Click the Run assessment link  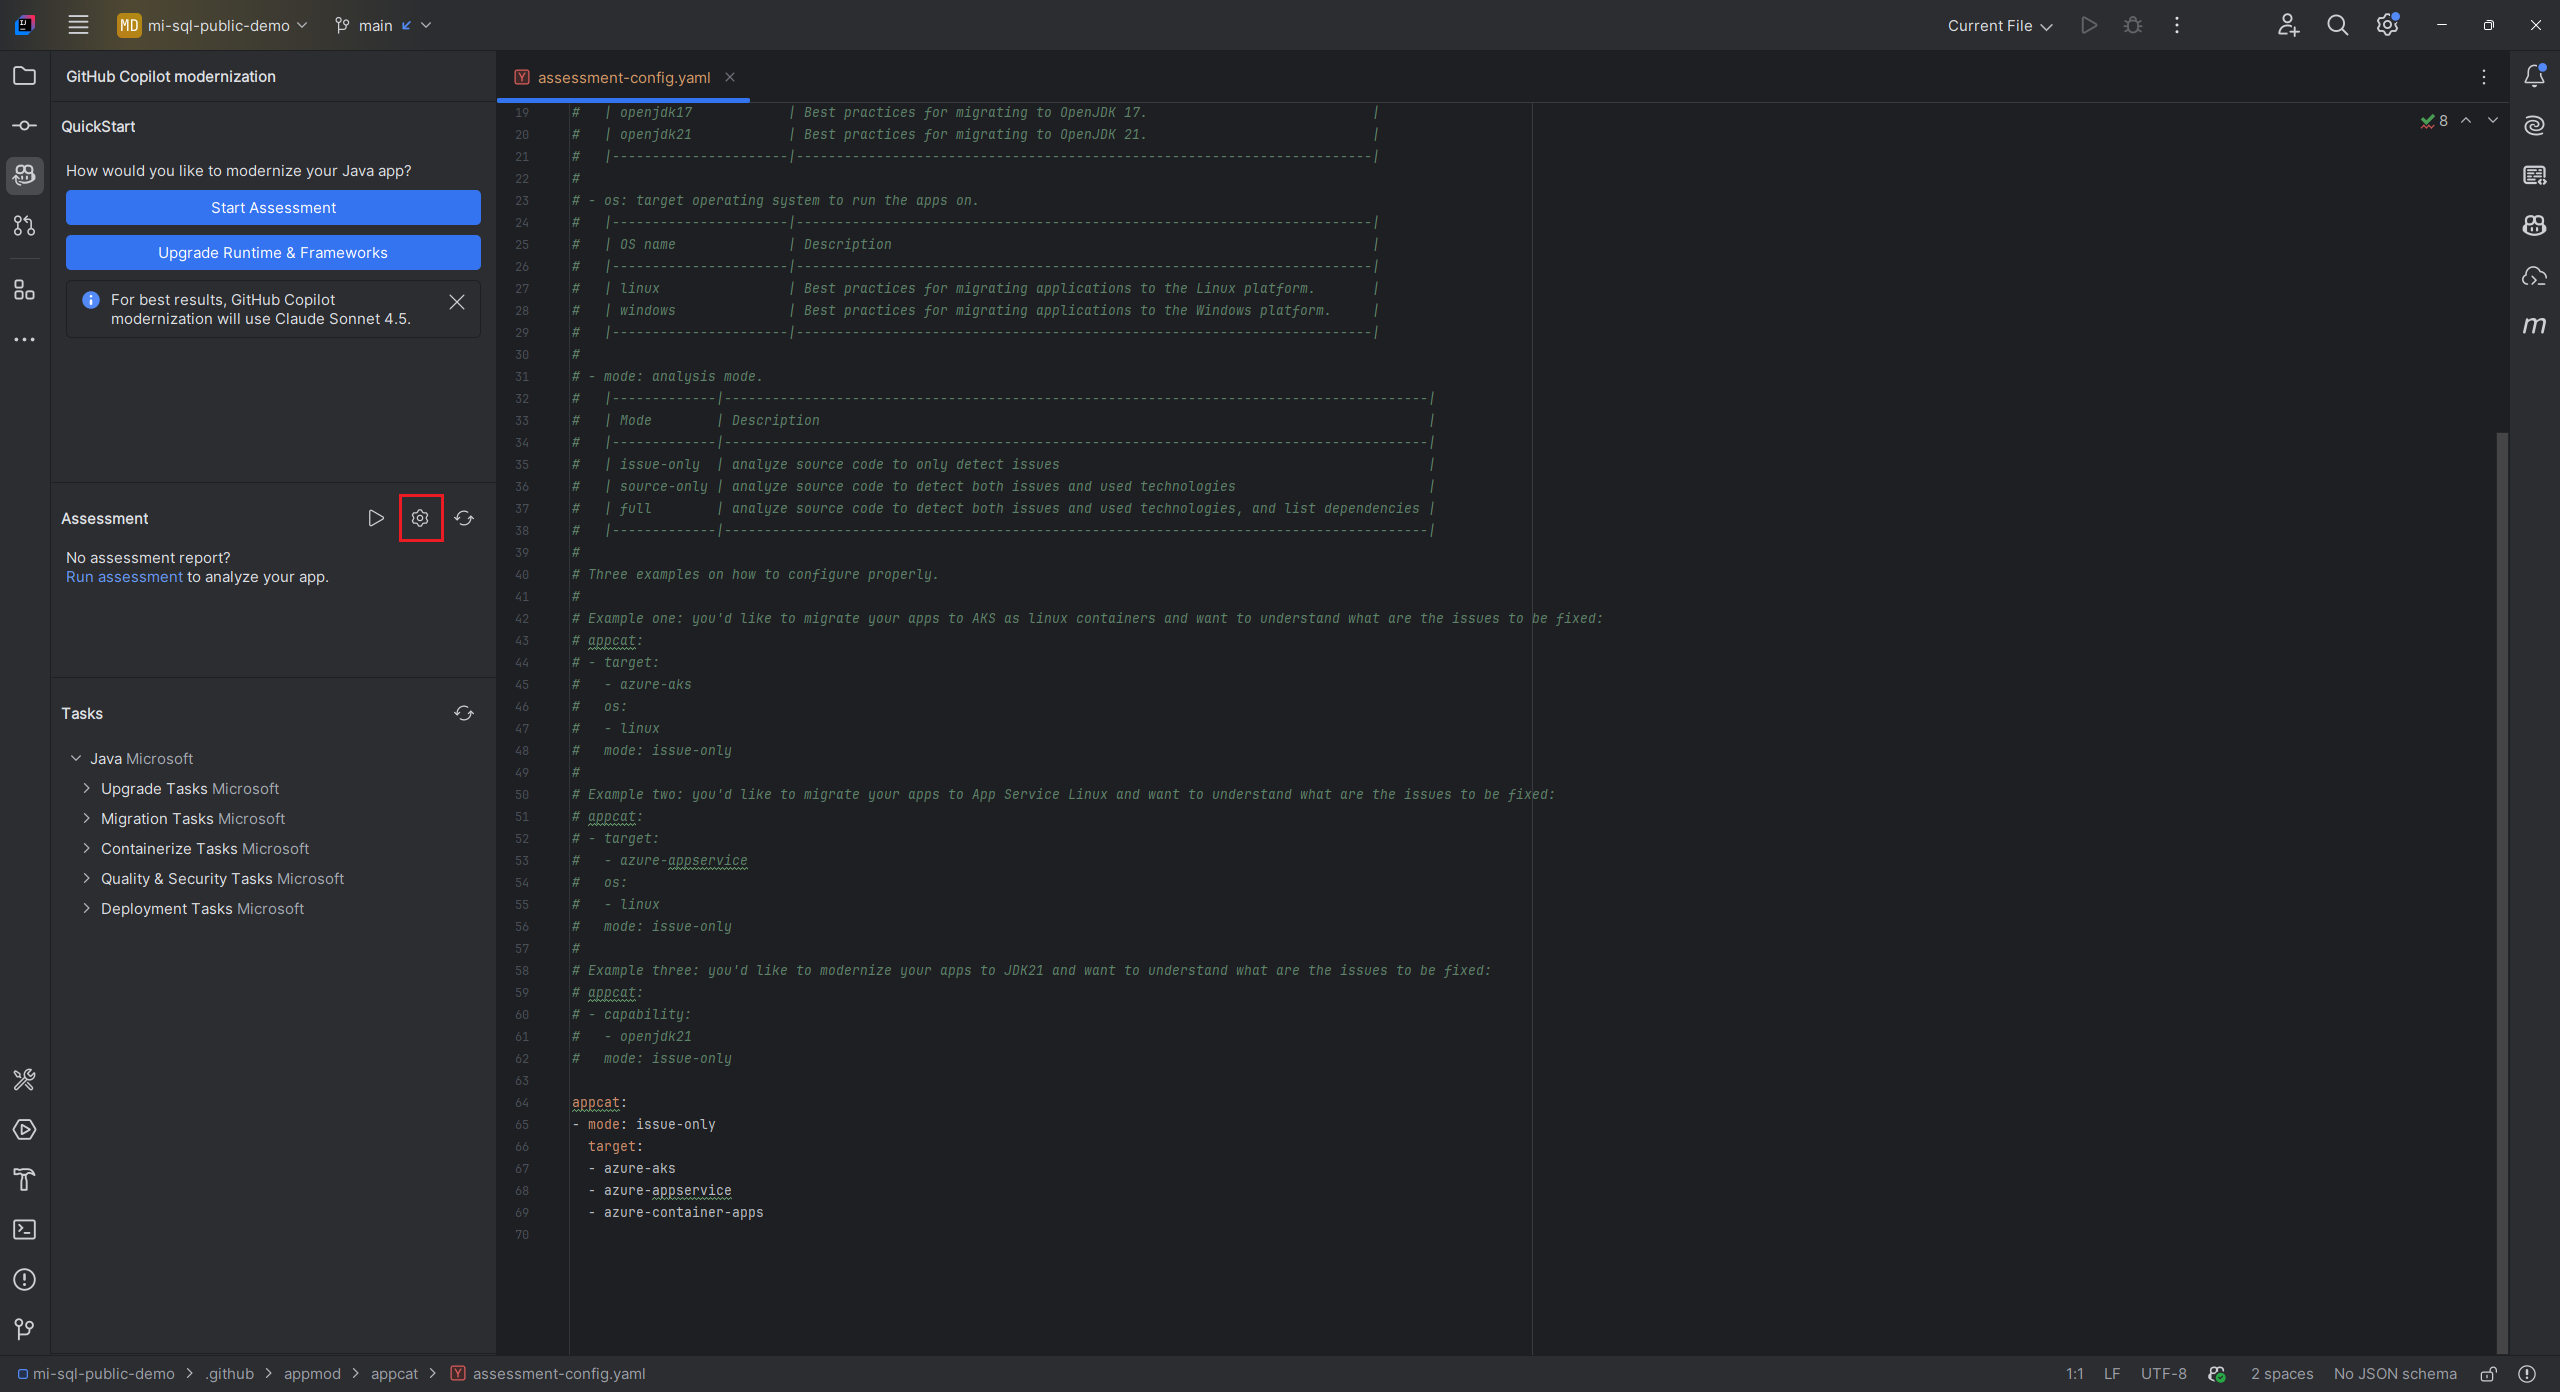124,577
